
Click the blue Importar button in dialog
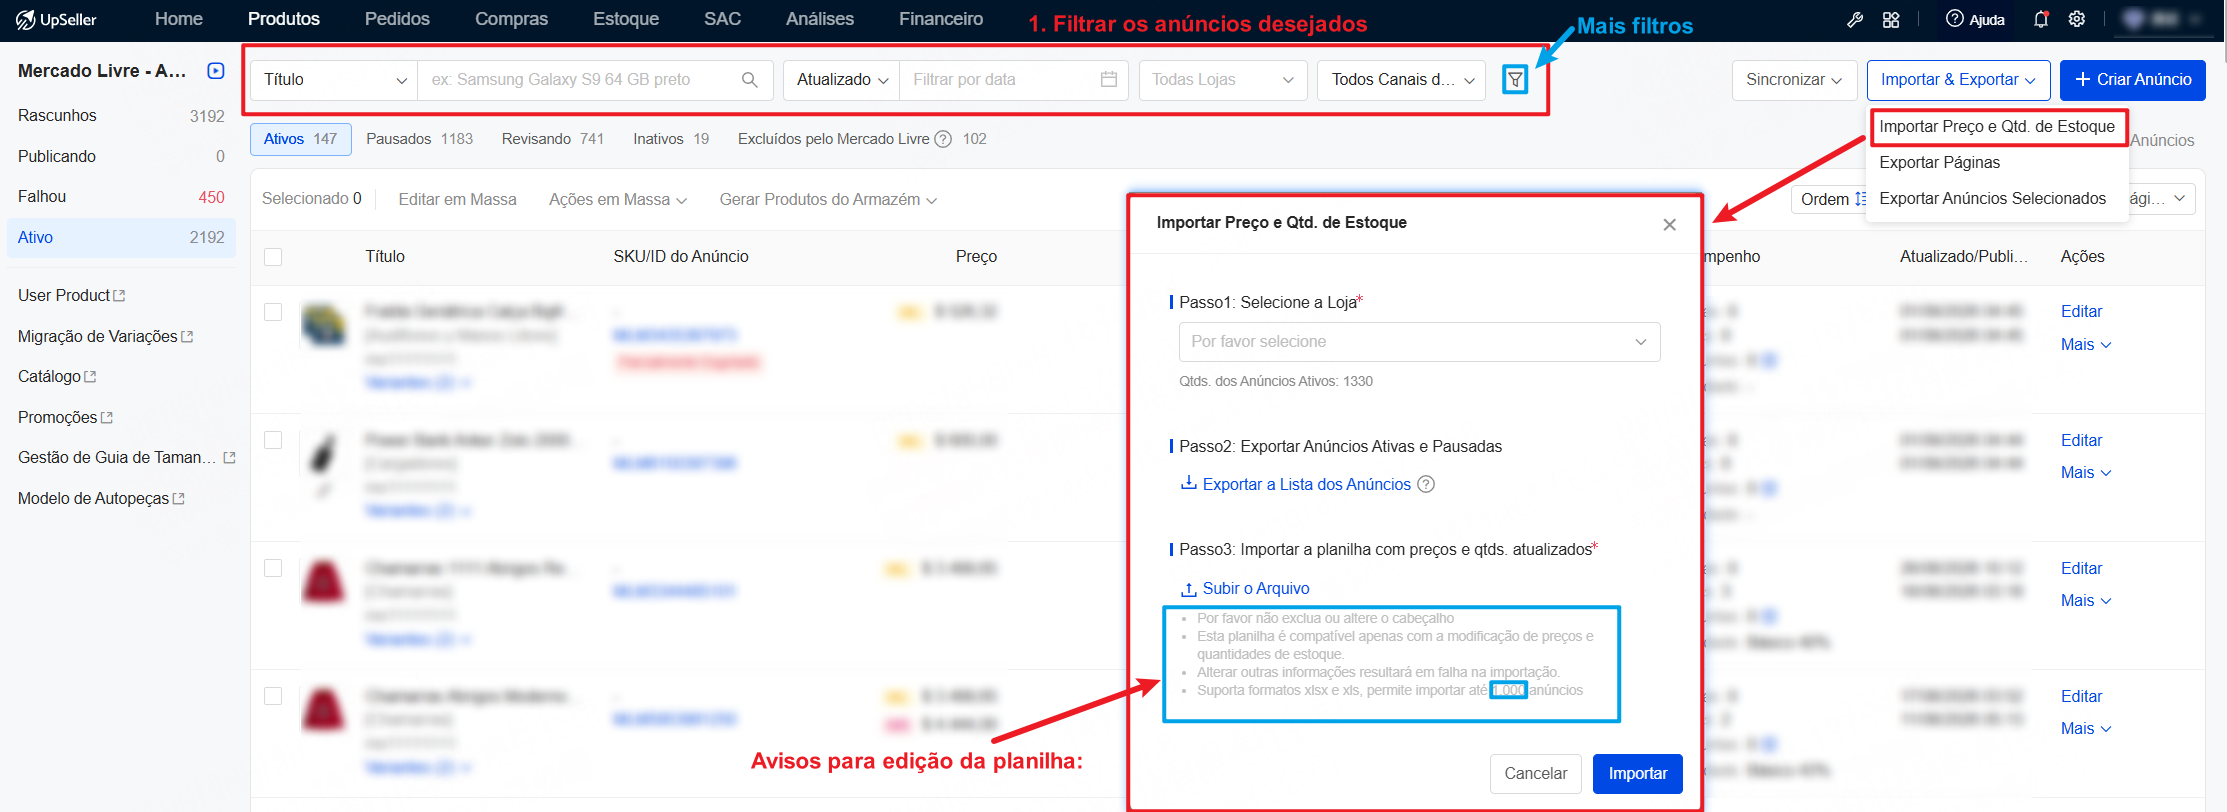1637,774
